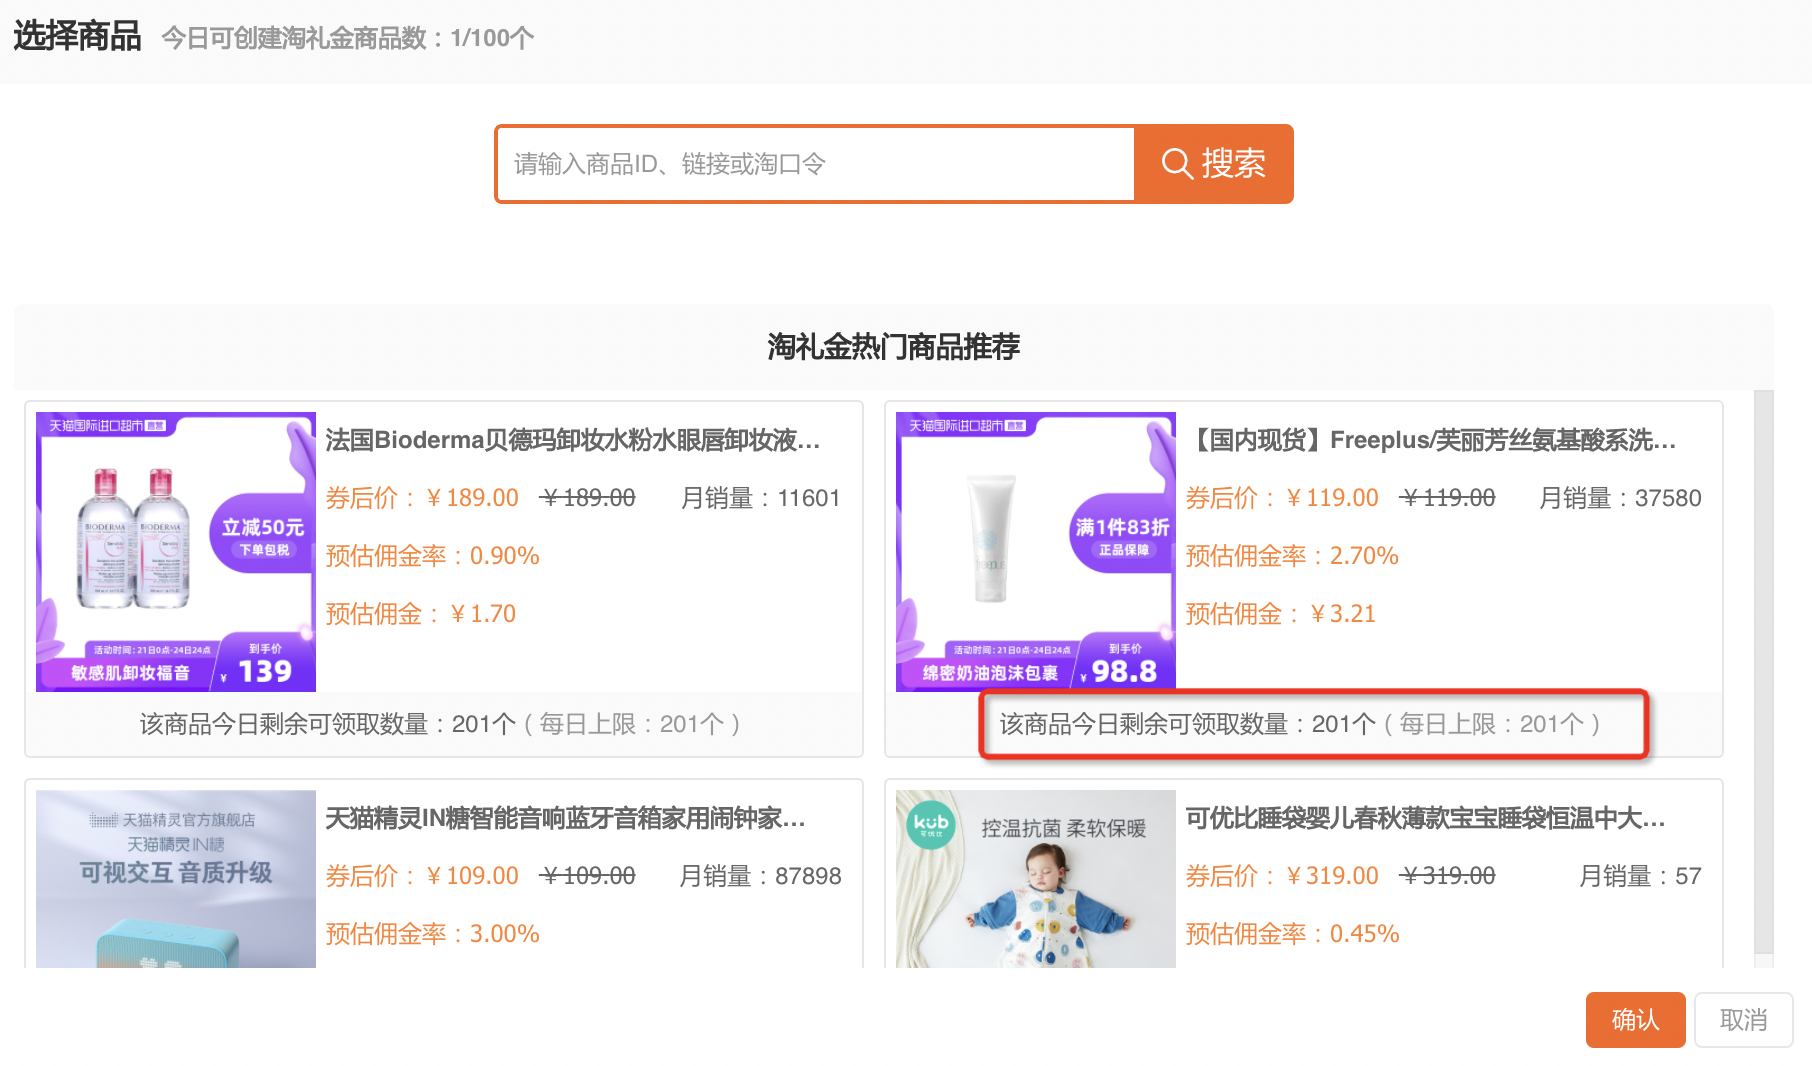Click 月销量:87898 text
The image size is (1812, 1066).
click(x=761, y=876)
